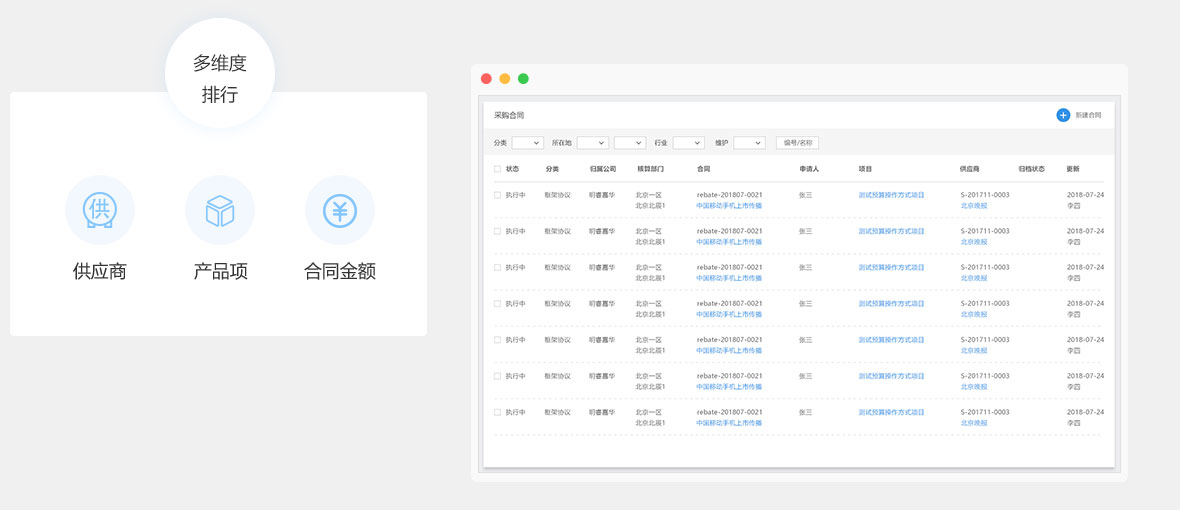1180x510 pixels.
Task: Open the 维护 filter dropdown
Action: click(x=749, y=143)
